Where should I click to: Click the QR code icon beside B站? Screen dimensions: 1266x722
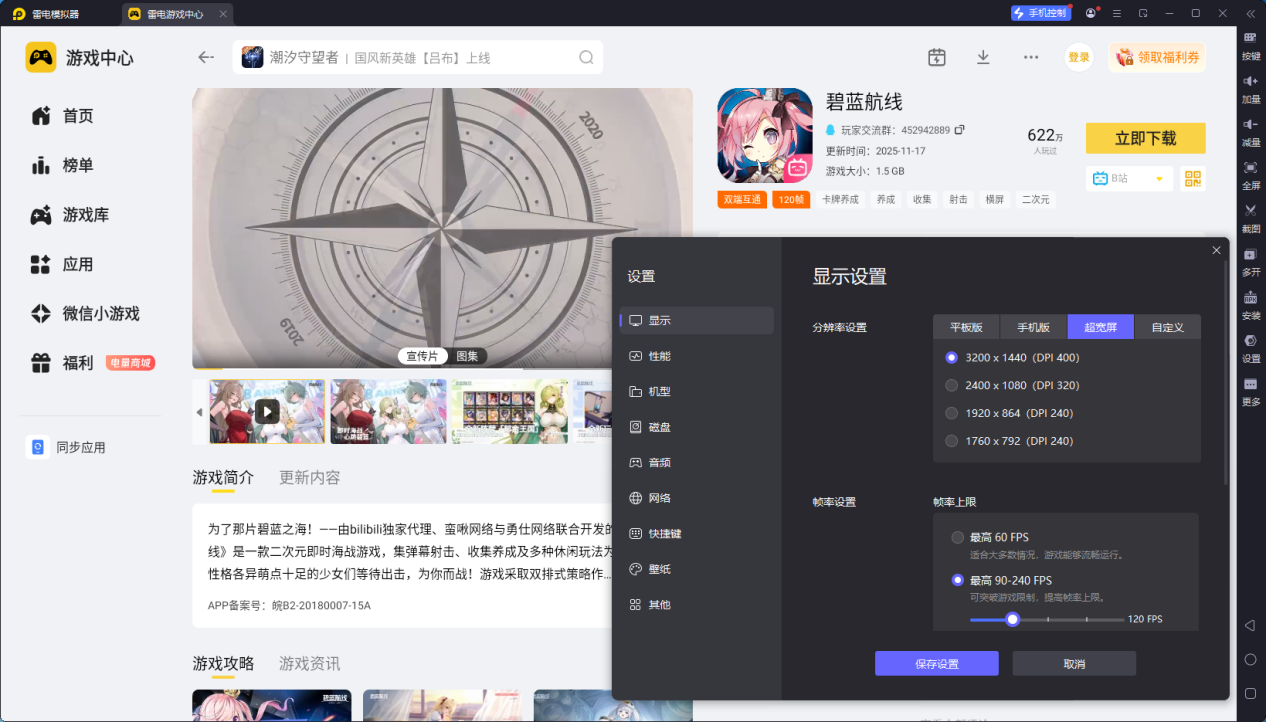1192,179
